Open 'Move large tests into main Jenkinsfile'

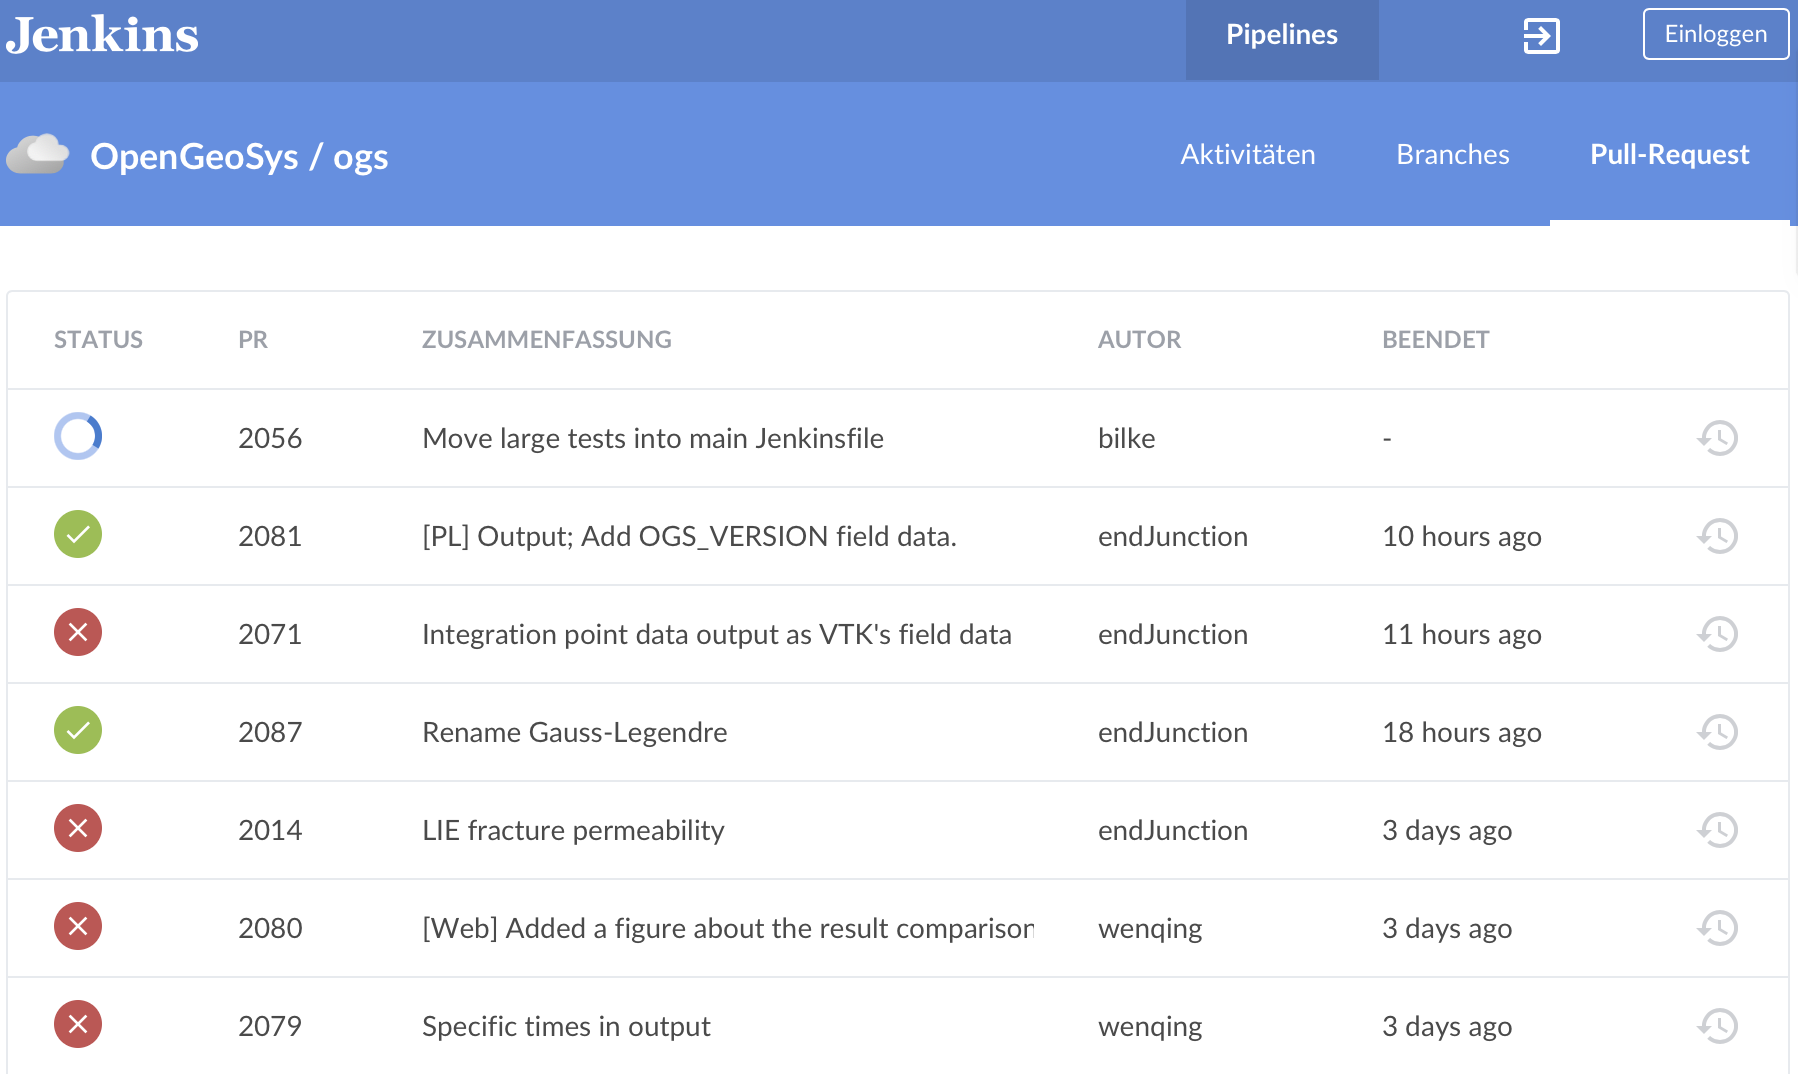tap(653, 438)
